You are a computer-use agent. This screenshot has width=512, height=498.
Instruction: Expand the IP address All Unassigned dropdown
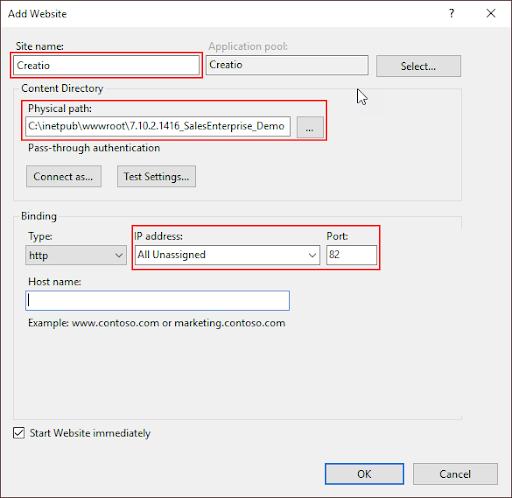pyautogui.click(x=227, y=255)
